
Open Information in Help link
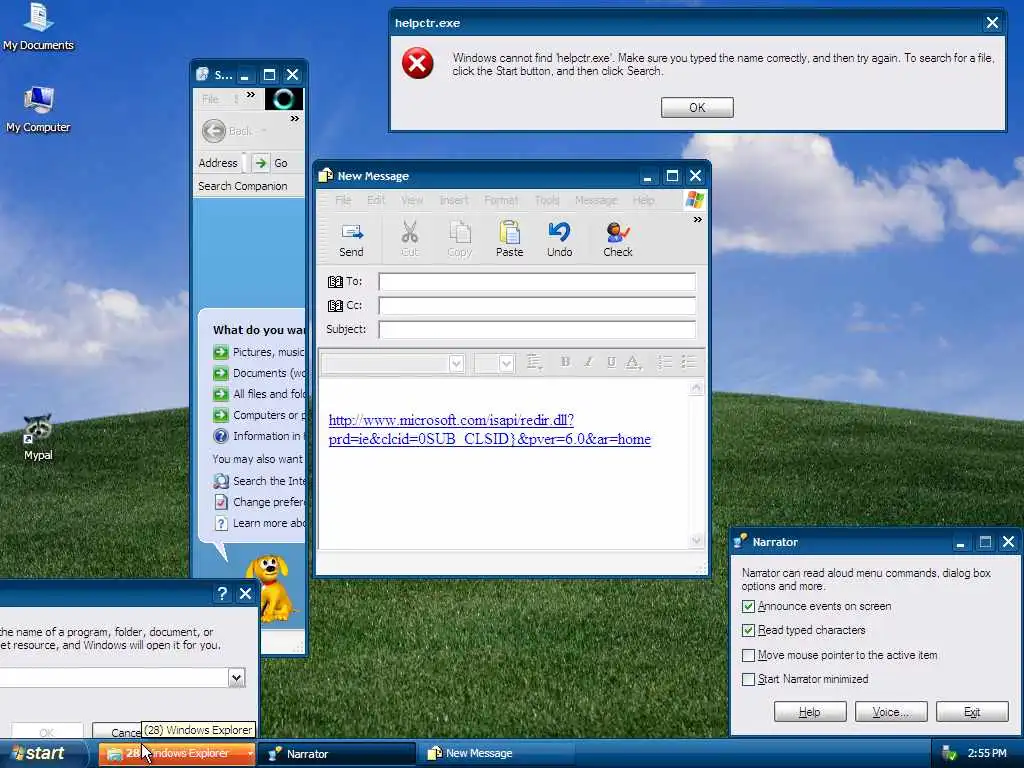[x=259, y=436]
